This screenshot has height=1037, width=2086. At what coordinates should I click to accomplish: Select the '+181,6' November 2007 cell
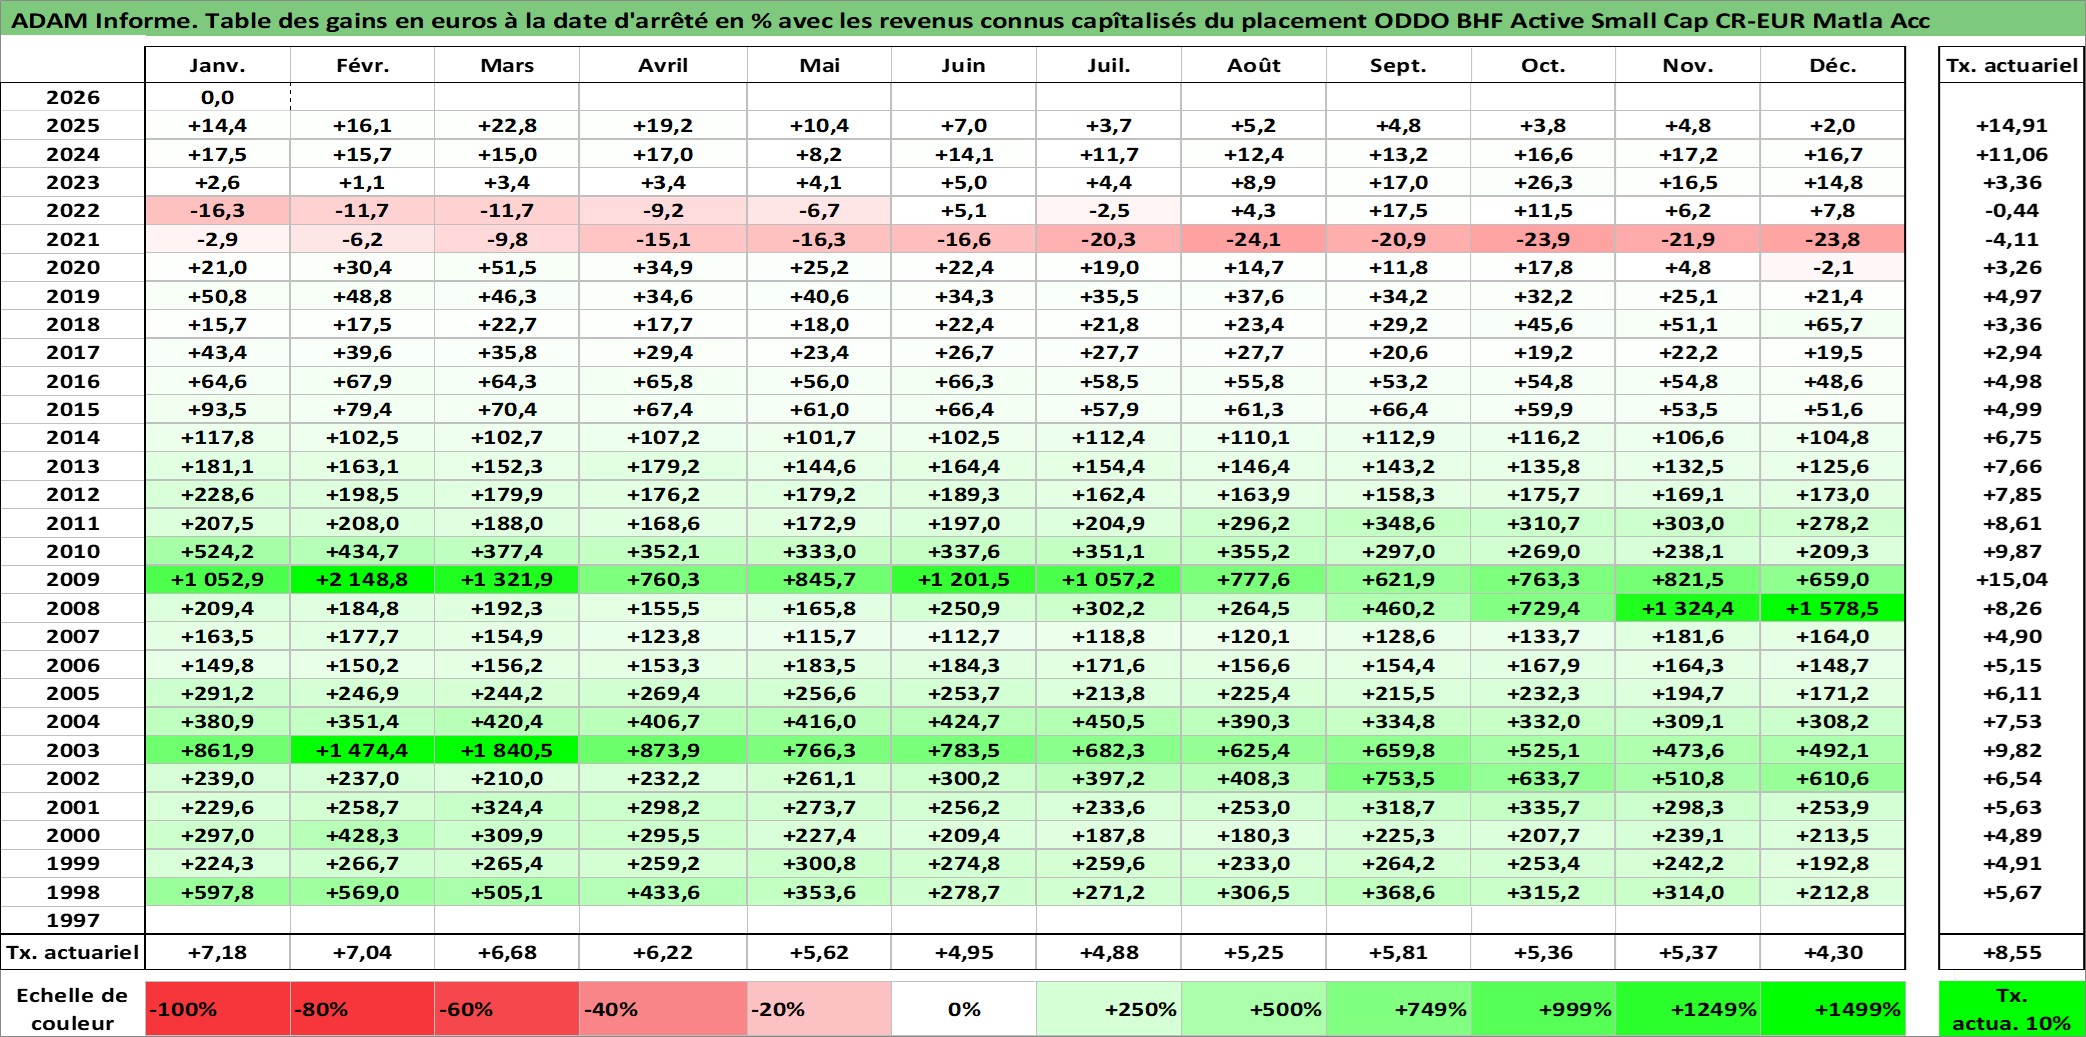[1688, 636]
